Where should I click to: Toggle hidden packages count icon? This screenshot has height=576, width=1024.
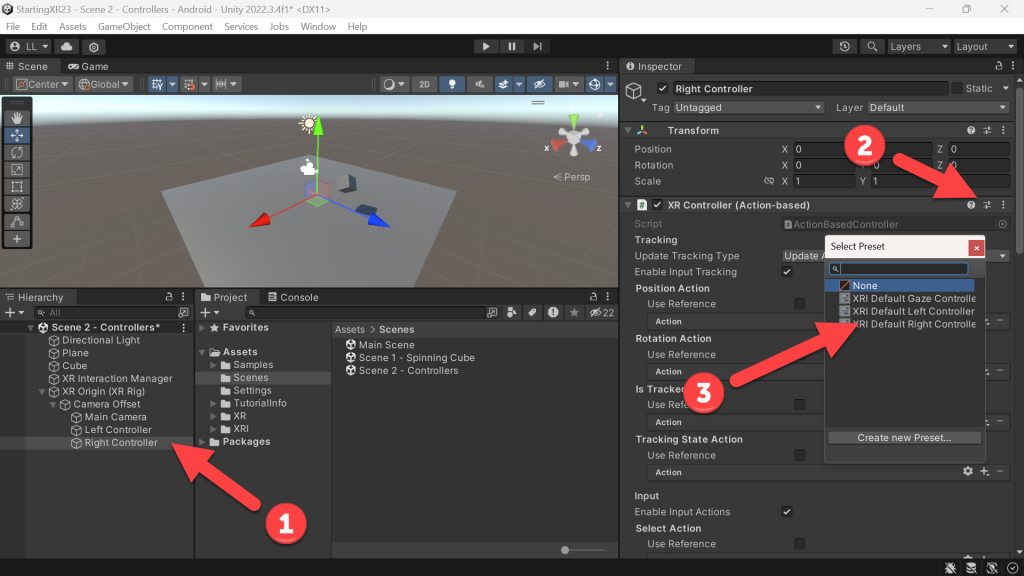[x=601, y=313]
